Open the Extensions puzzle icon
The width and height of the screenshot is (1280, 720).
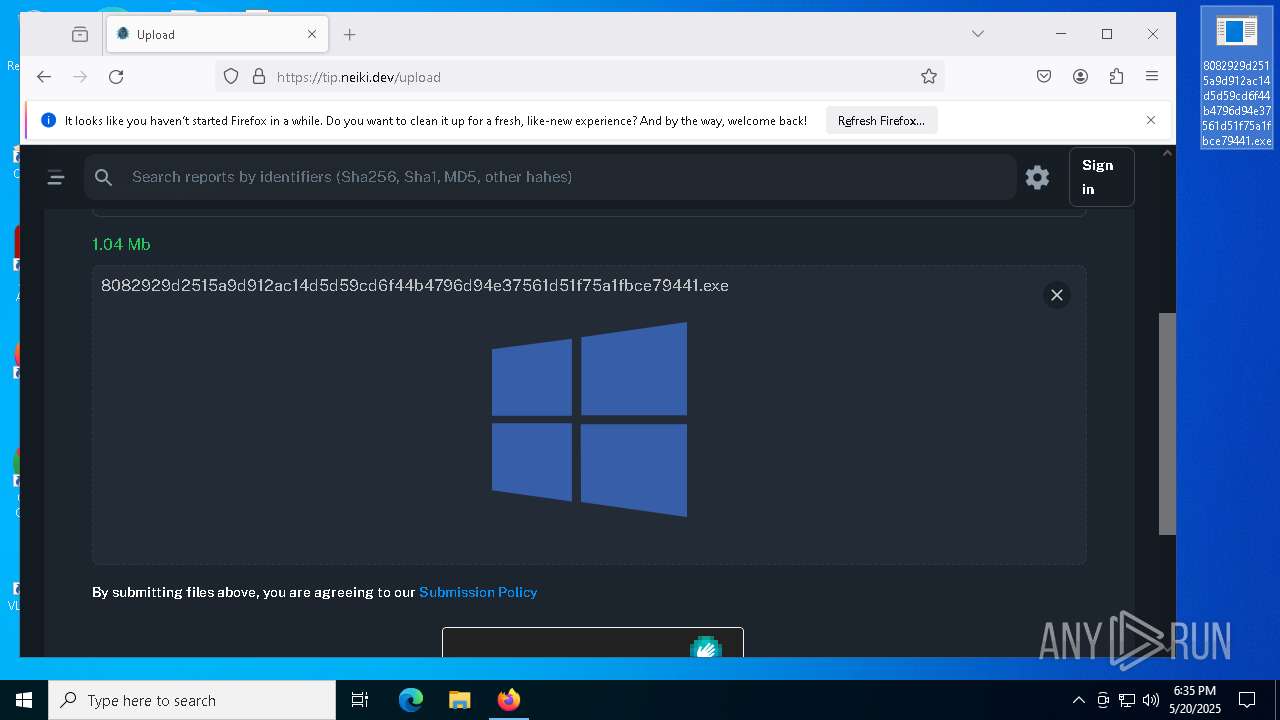pyautogui.click(x=1116, y=77)
